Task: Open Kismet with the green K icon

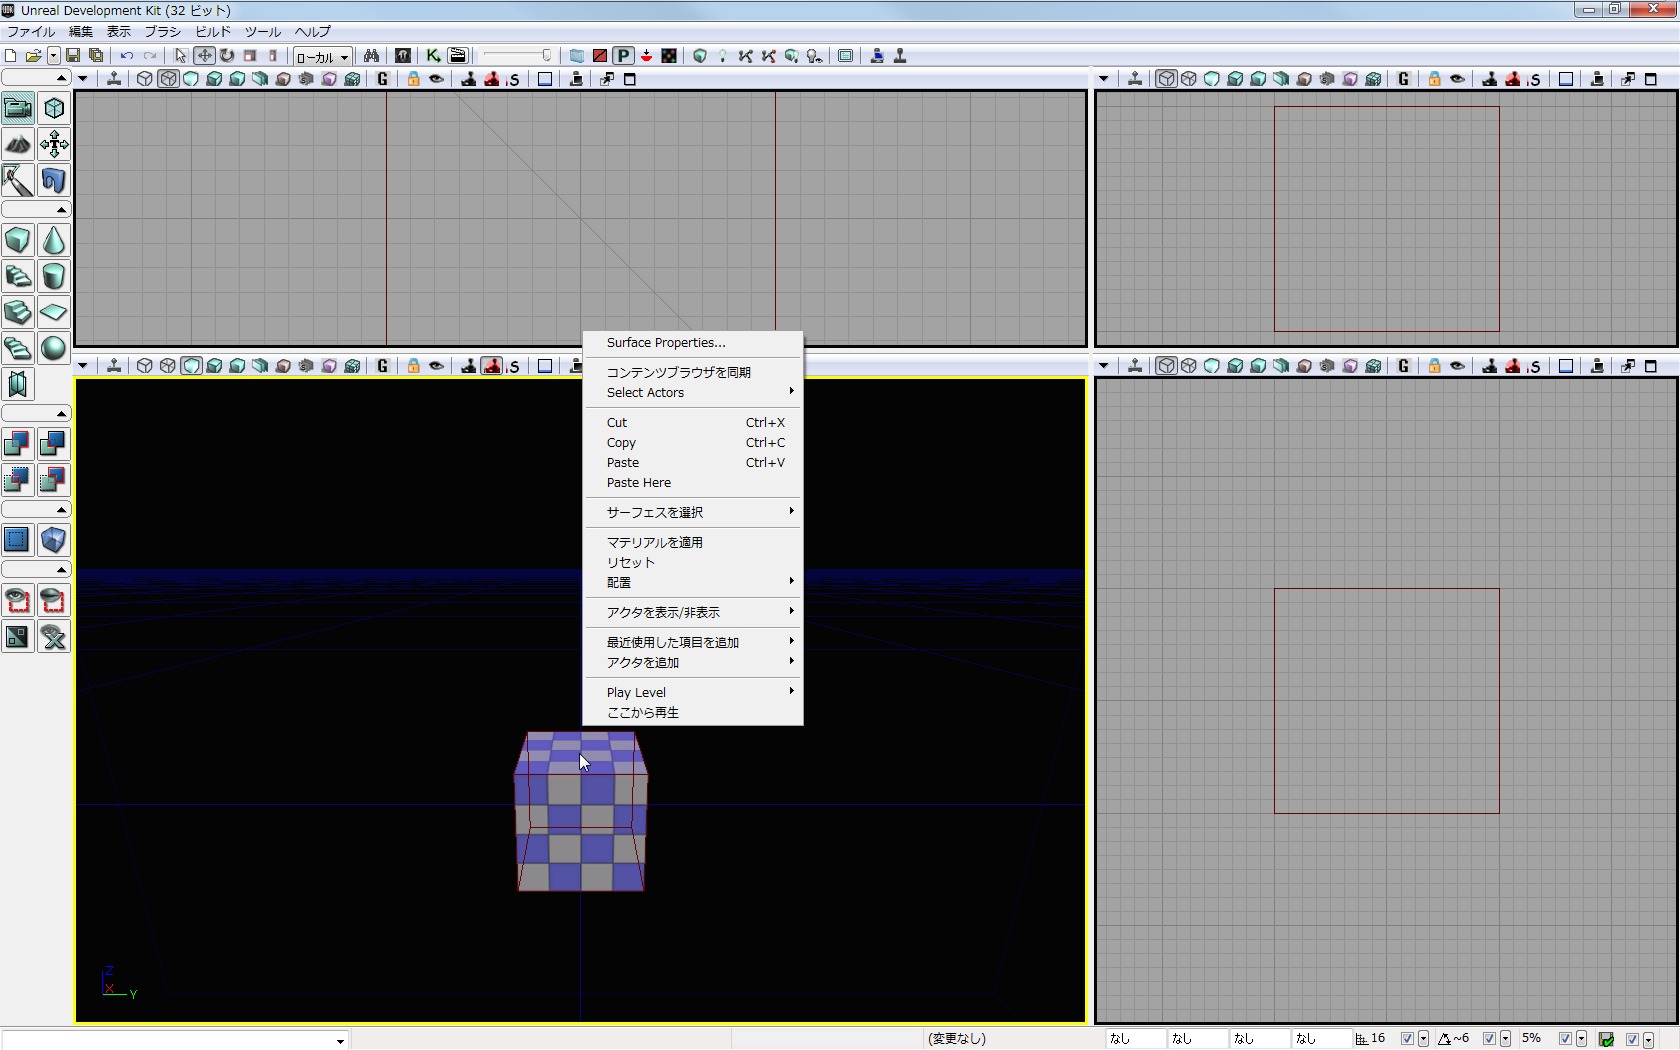Action: point(433,56)
